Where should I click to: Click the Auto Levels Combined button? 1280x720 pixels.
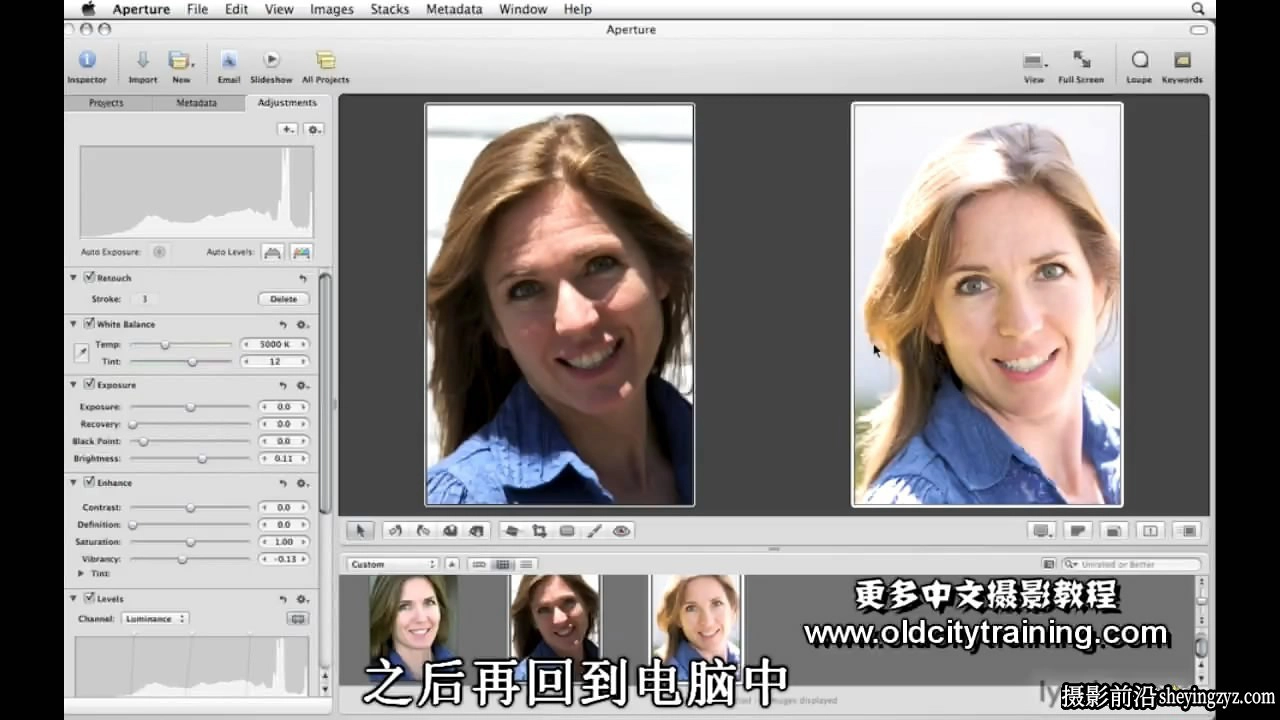pyautogui.click(x=272, y=252)
